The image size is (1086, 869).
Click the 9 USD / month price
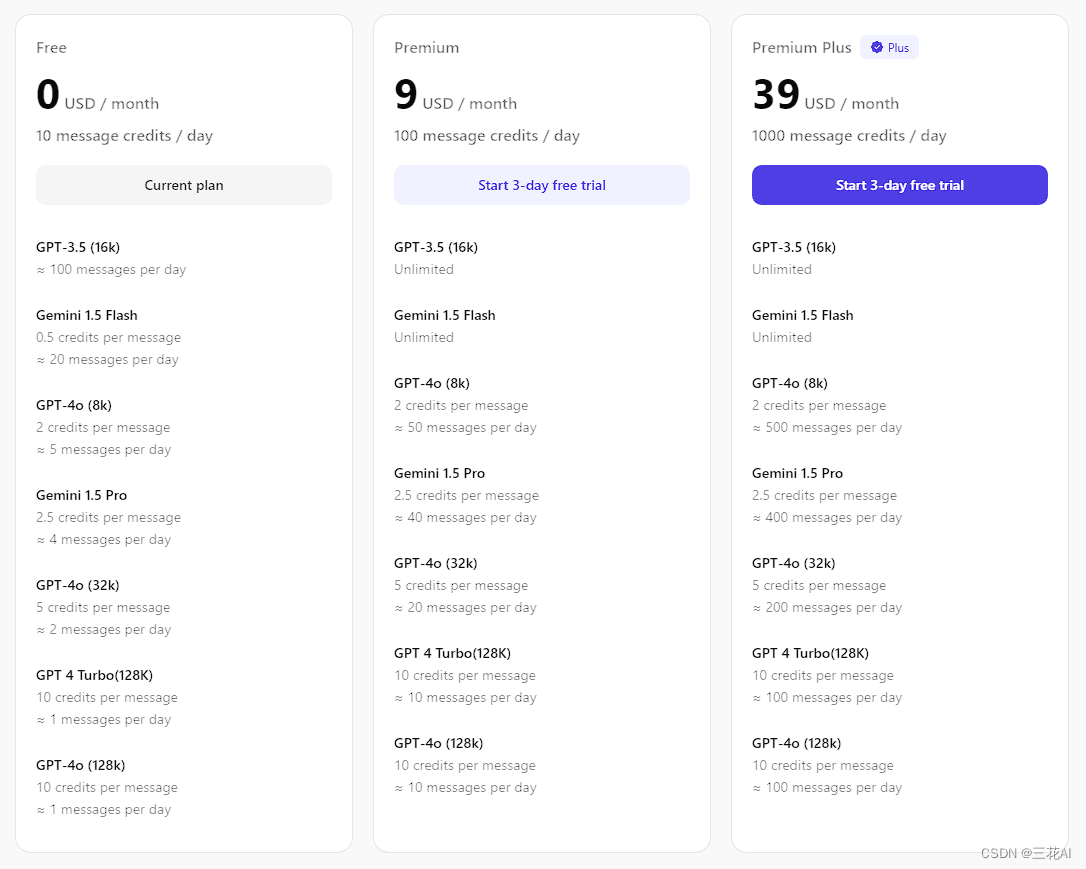point(456,96)
